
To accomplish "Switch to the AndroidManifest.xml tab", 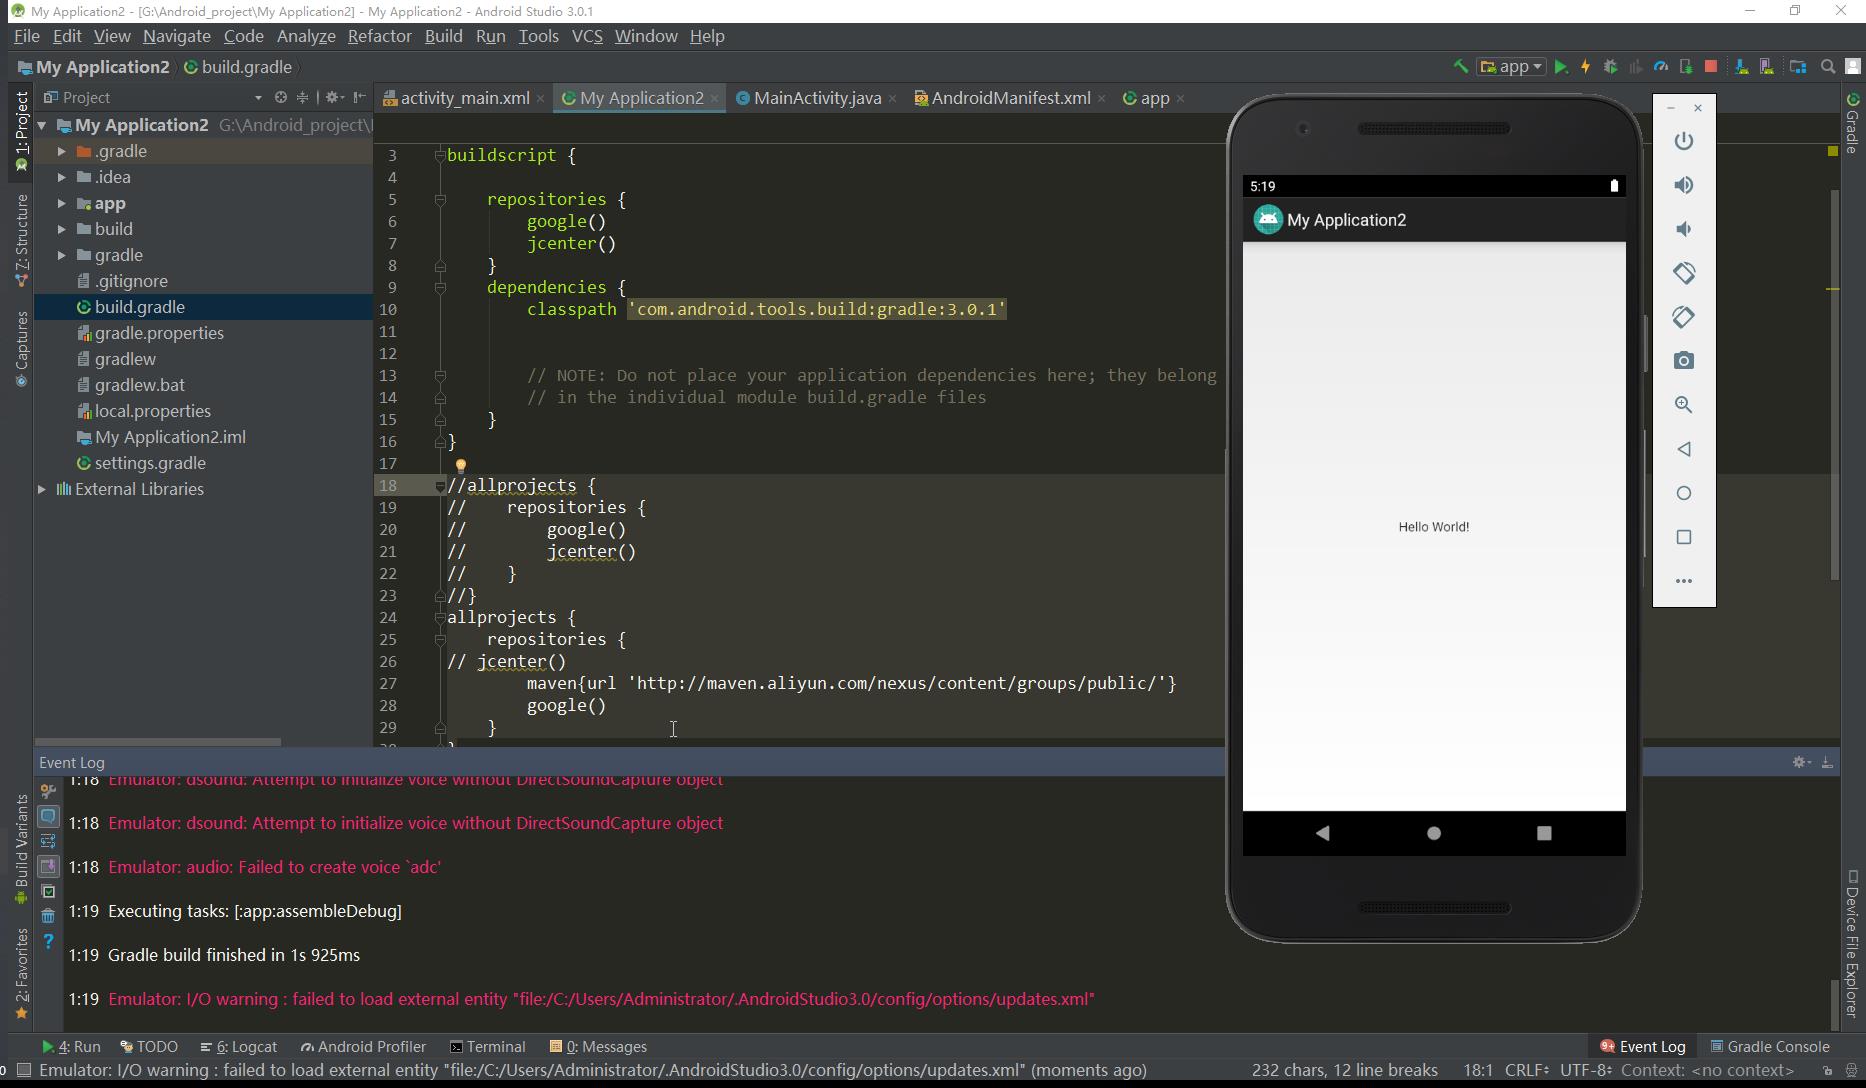I will pos(1010,98).
